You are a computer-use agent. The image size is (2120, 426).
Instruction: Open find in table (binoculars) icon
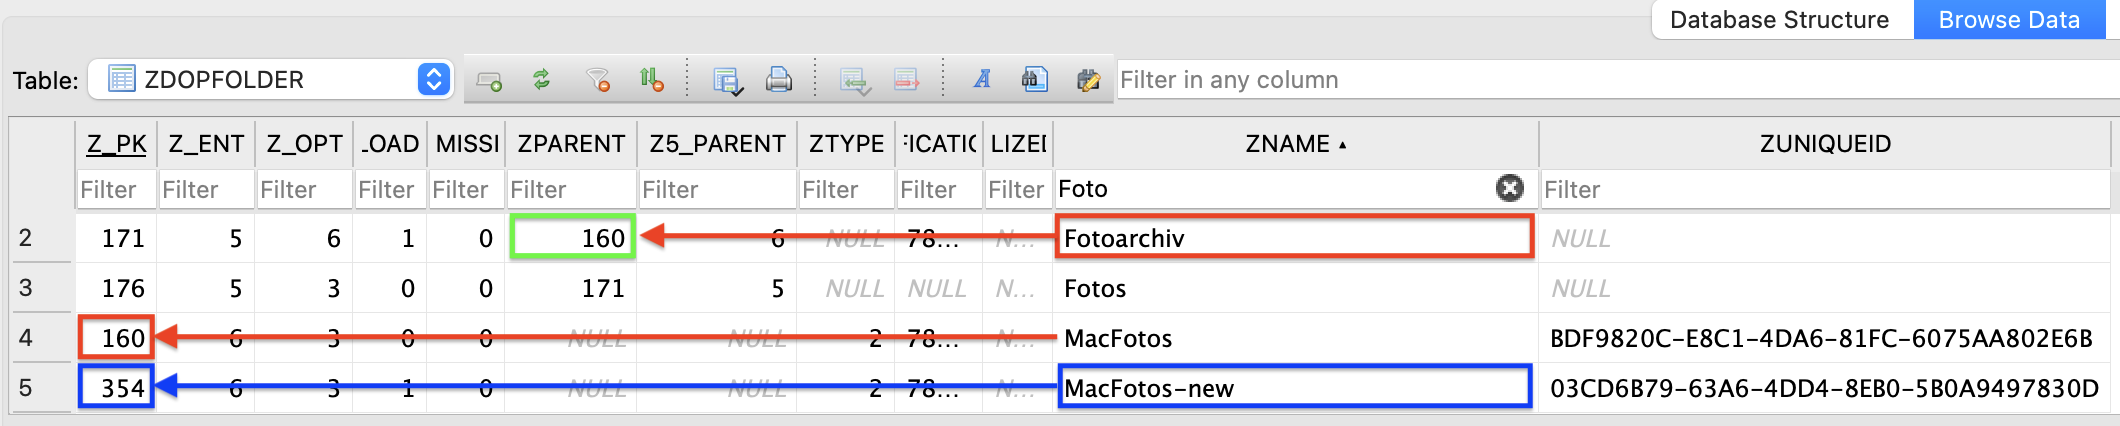pos(1034,80)
